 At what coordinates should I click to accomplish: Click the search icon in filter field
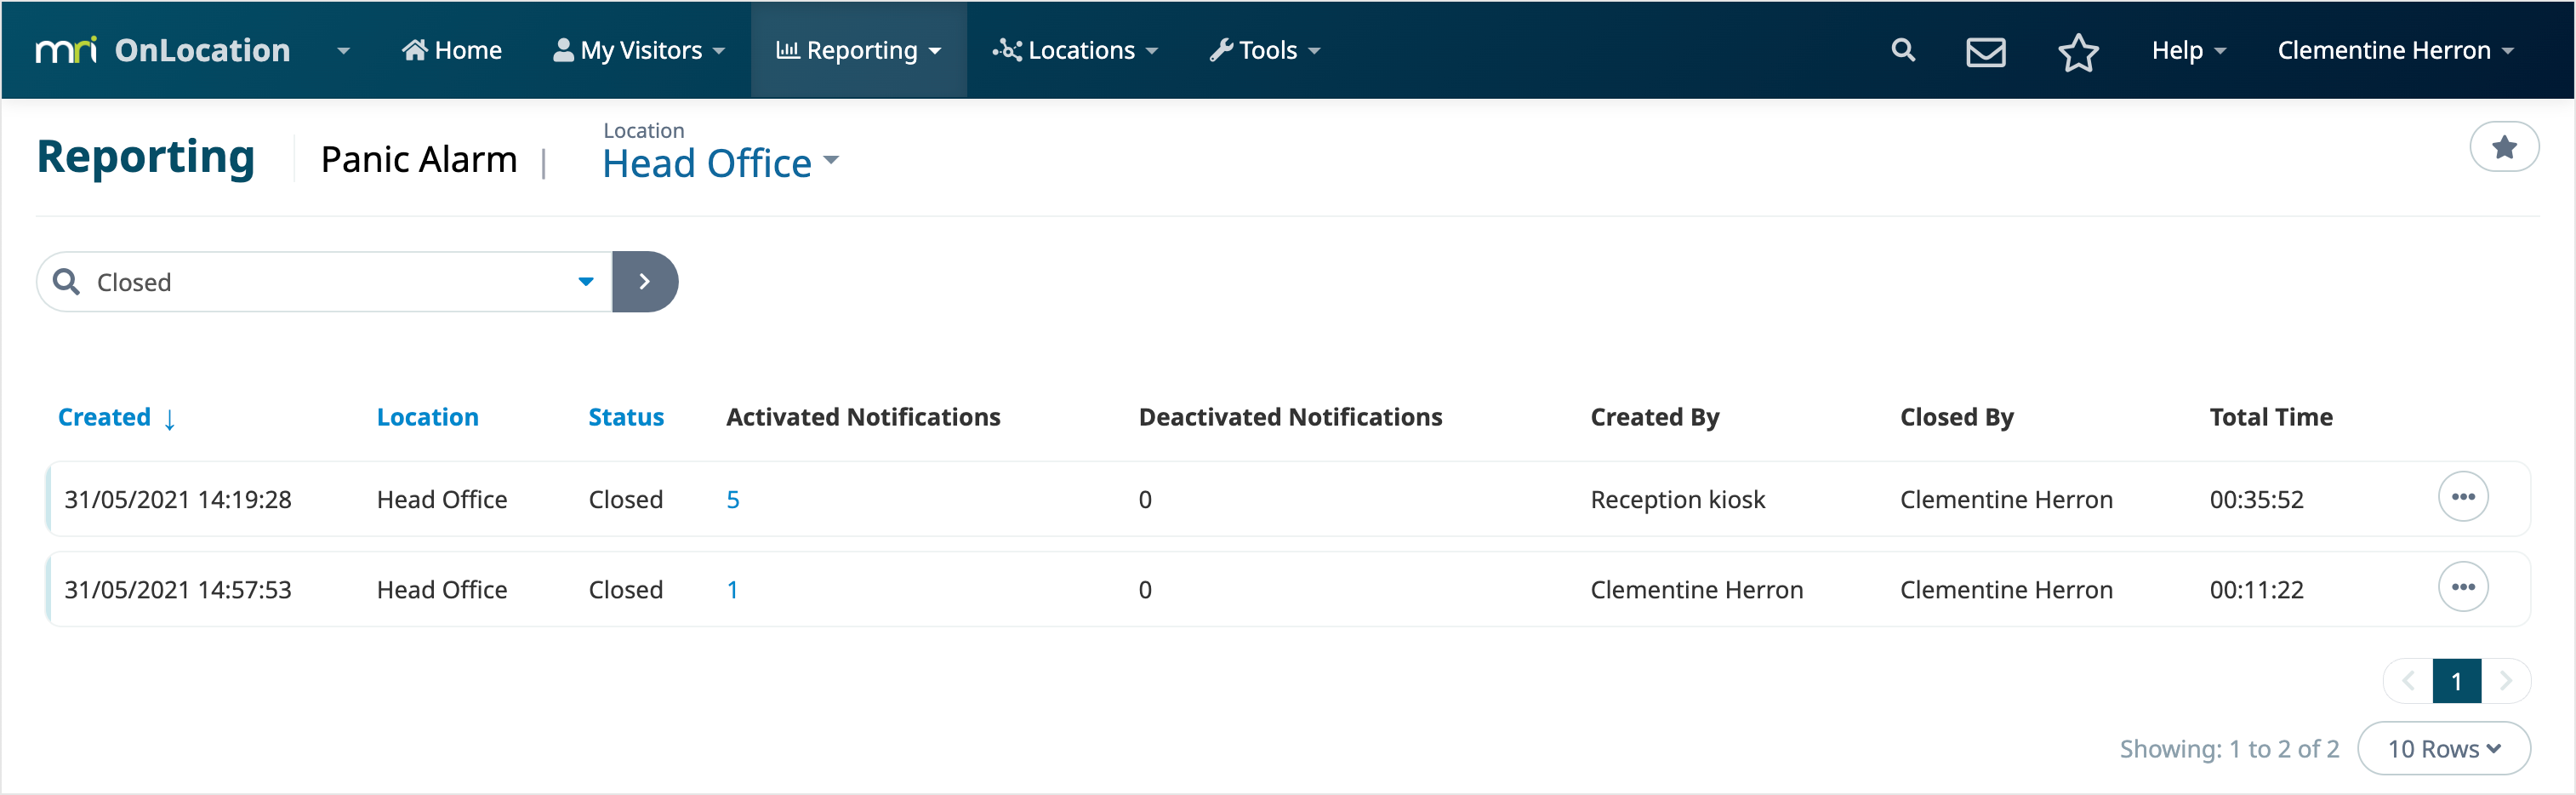(x=66, y=282)
